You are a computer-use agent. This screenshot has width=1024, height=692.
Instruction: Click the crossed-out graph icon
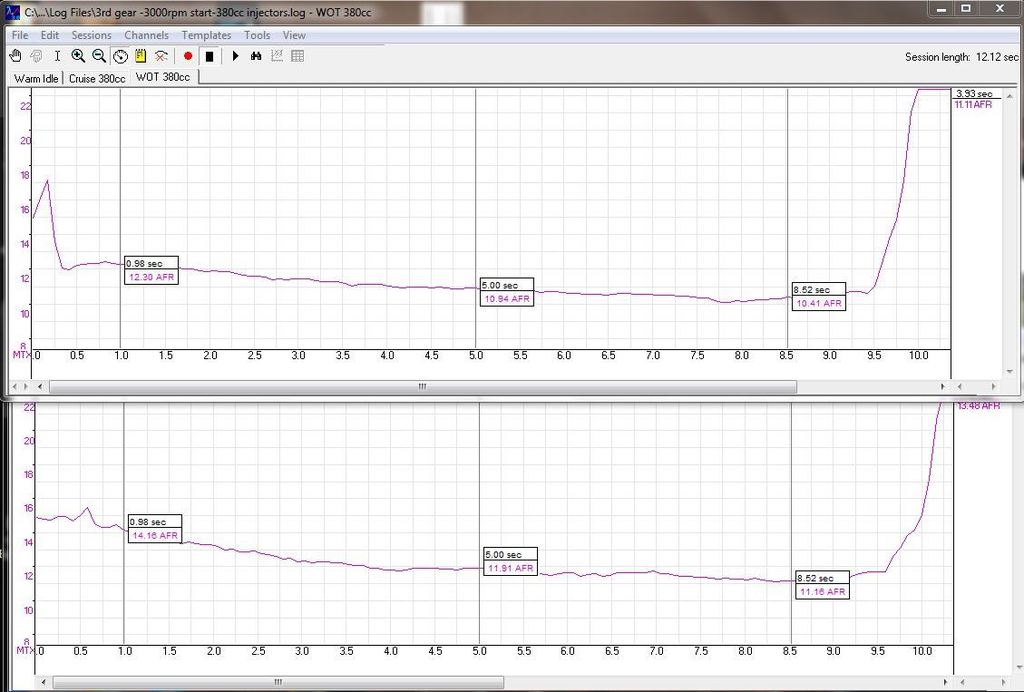(161, 56)
